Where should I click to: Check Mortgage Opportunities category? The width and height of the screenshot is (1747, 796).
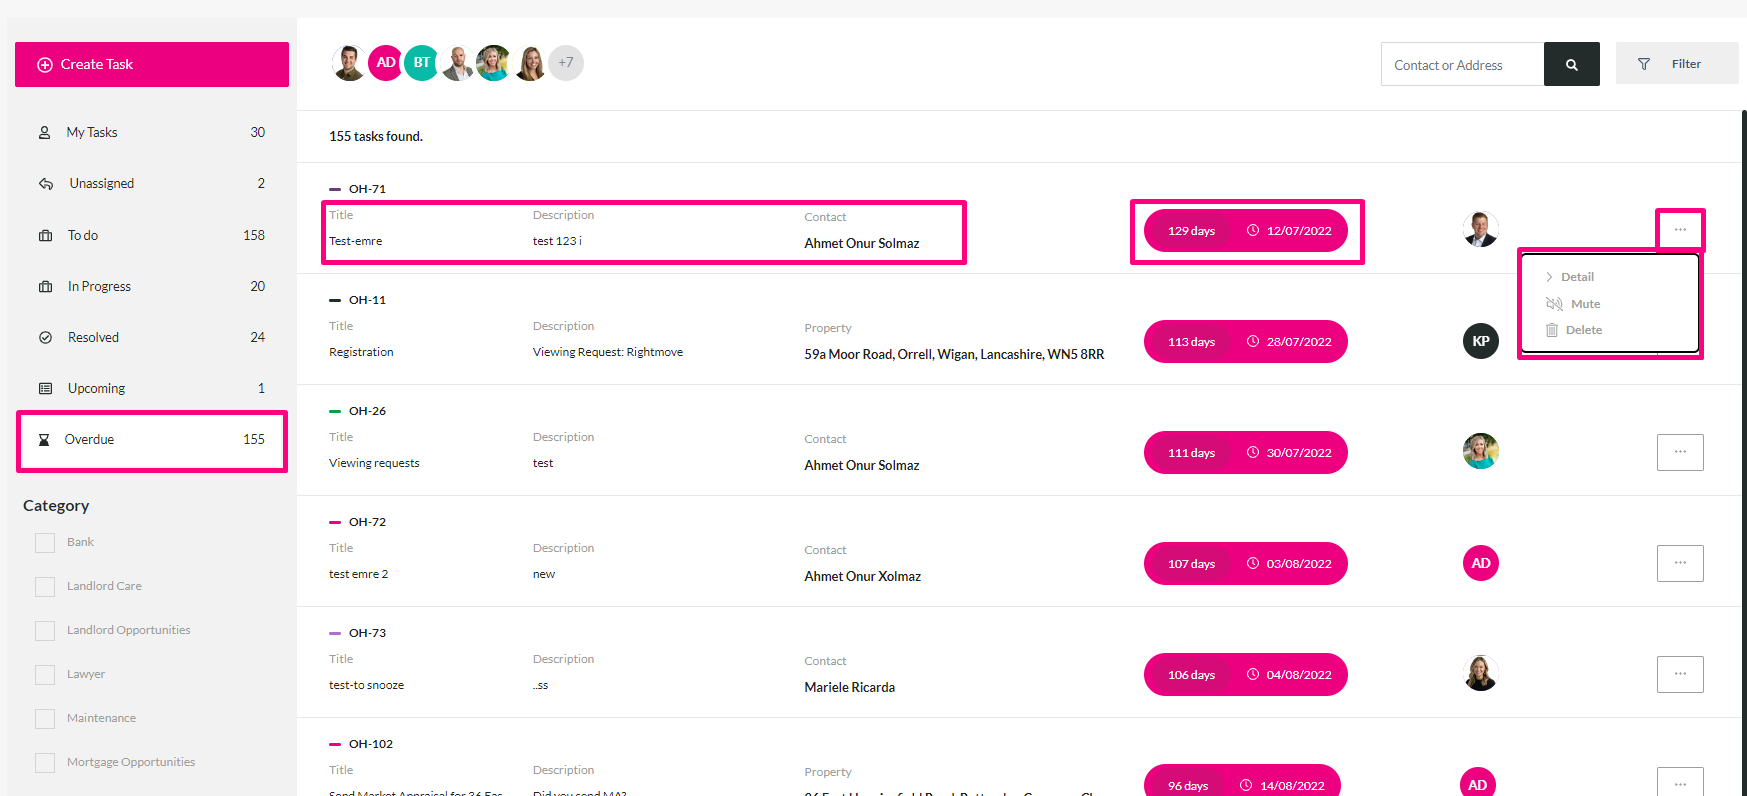coord(45,762)
